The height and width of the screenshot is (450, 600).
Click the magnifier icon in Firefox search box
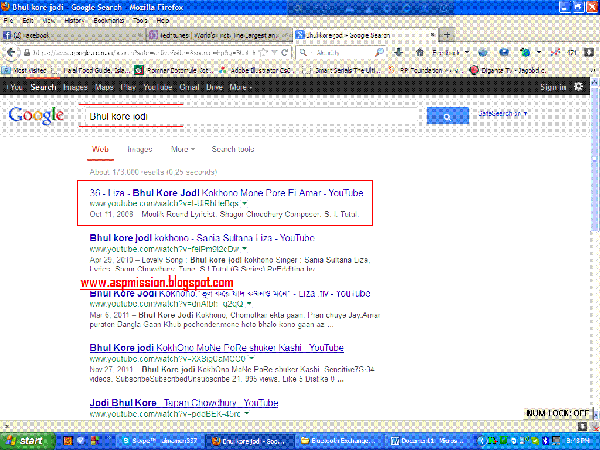coord(379,52)
